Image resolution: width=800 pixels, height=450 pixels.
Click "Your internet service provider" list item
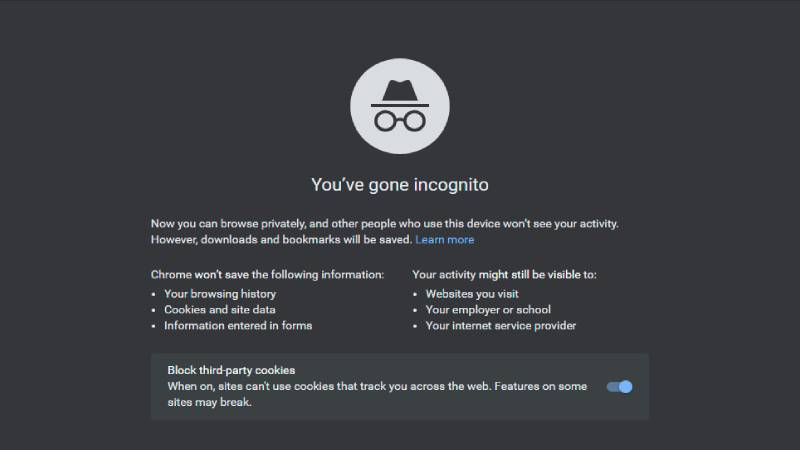pyautogui.click(x=501, y=326)
